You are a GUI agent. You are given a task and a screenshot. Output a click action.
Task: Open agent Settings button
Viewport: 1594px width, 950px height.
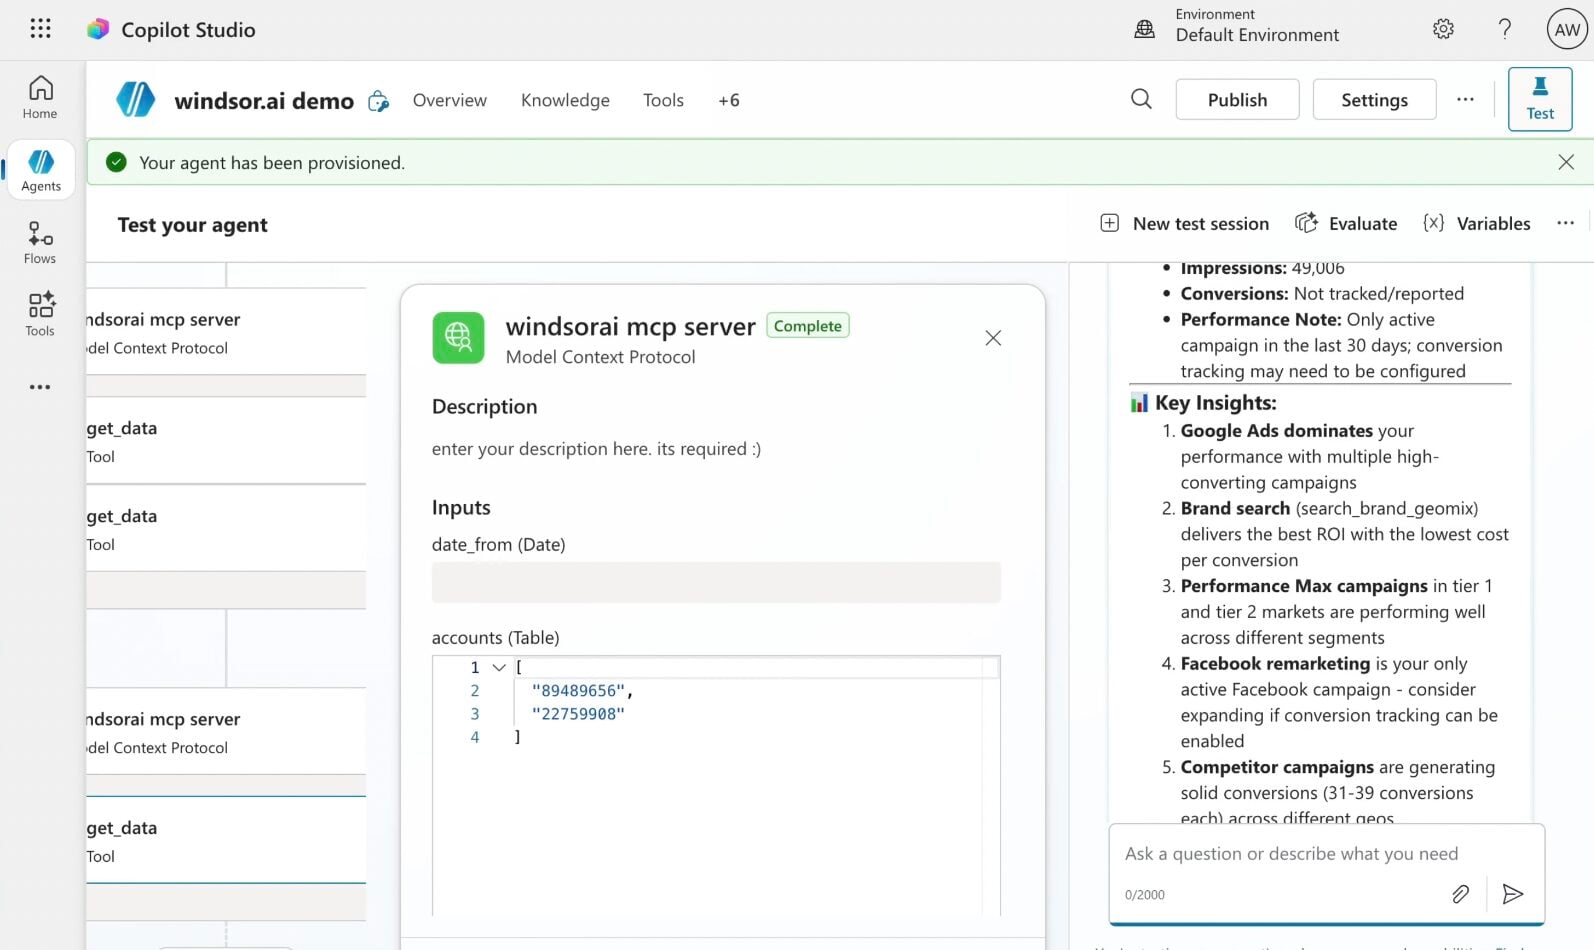click(x=1374, y=99)
